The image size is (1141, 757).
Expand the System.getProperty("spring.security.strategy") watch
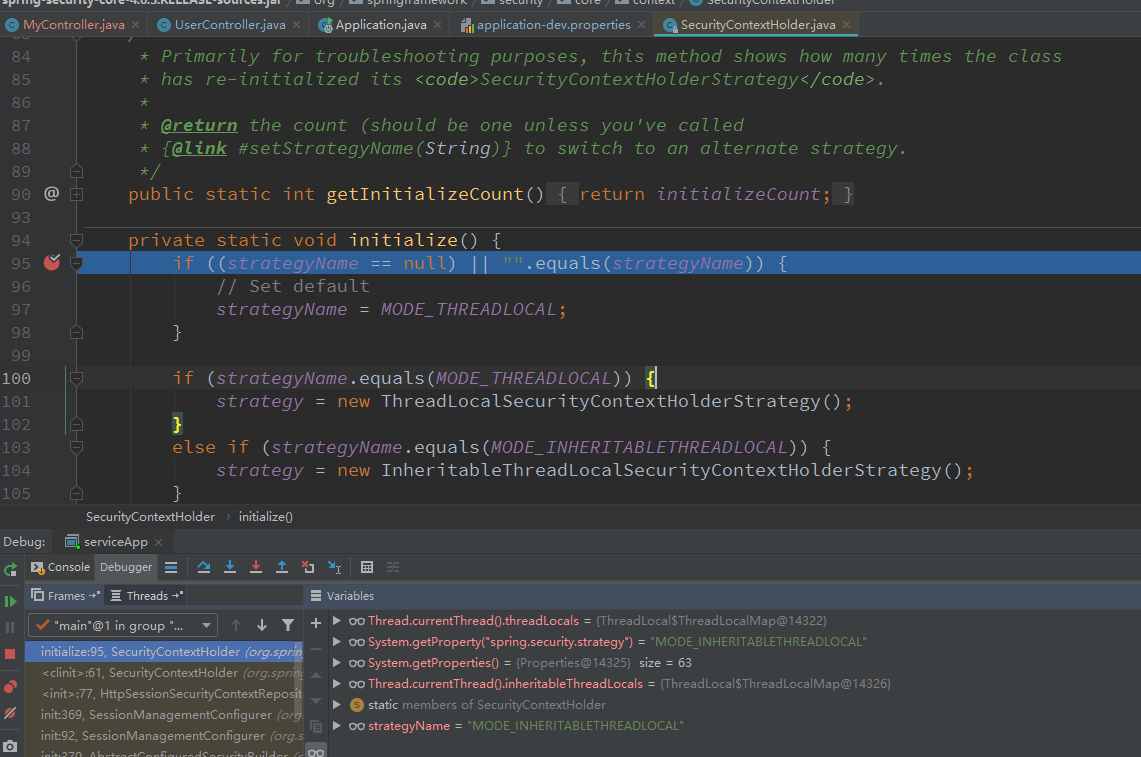337,642
